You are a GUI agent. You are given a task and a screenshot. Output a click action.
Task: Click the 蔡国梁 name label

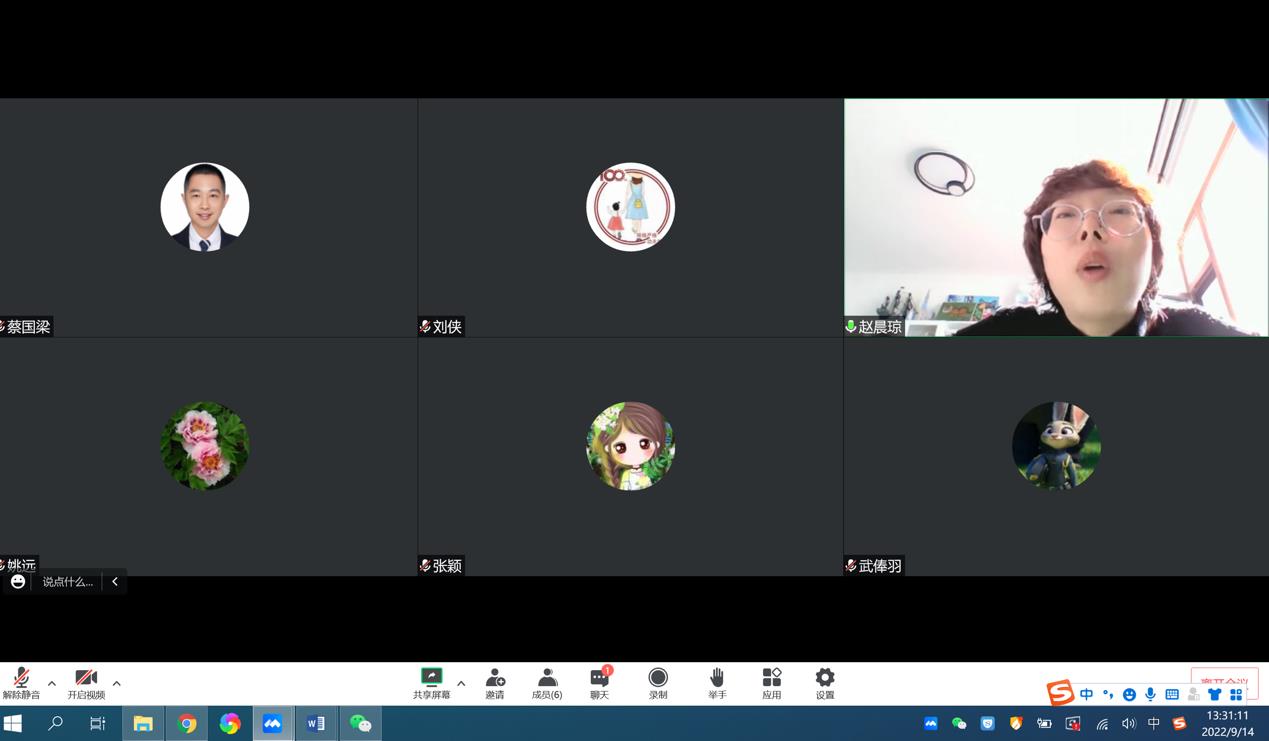(28, 327)
